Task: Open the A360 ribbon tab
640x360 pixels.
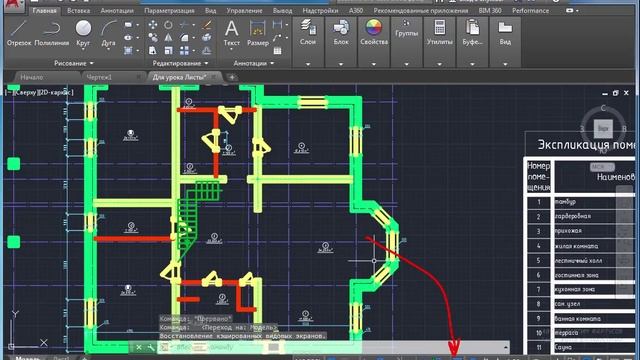Action: (356, 11)
